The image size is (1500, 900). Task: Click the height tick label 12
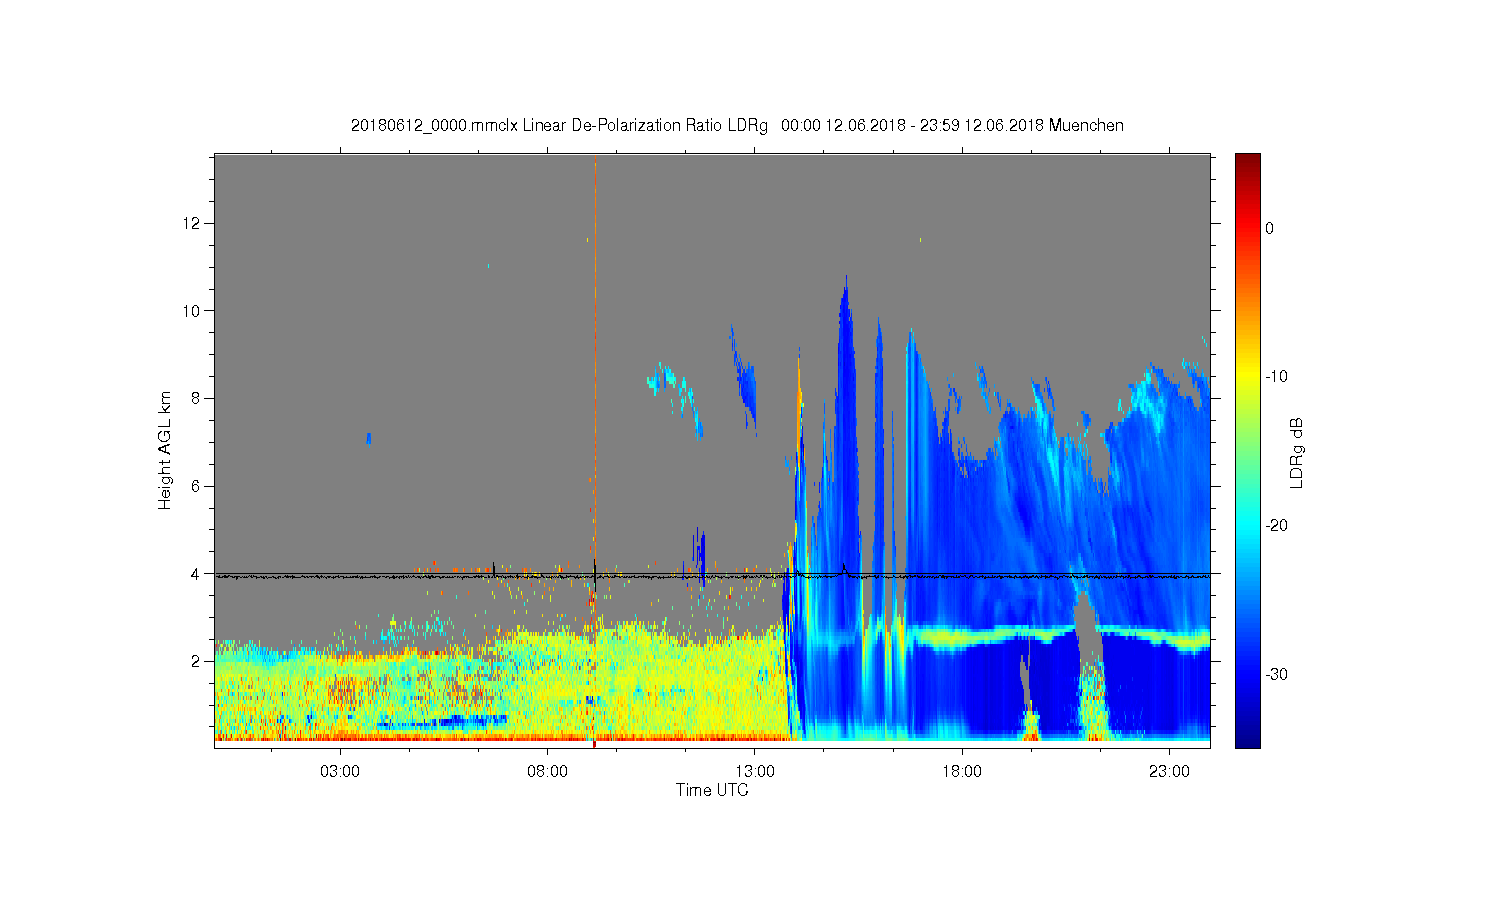pyautogui.click(x=193, y=222)
